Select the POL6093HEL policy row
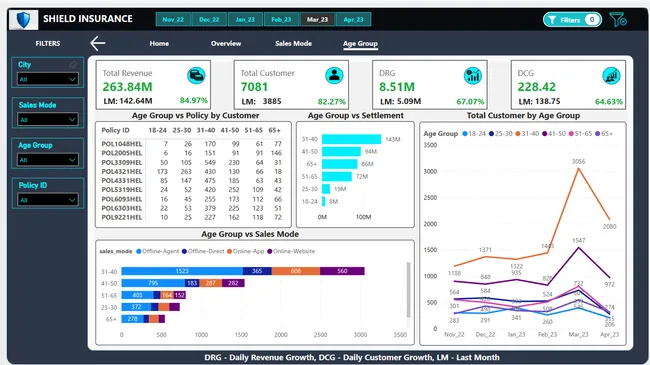Screen dimensions: 650x365 [192, 199]
